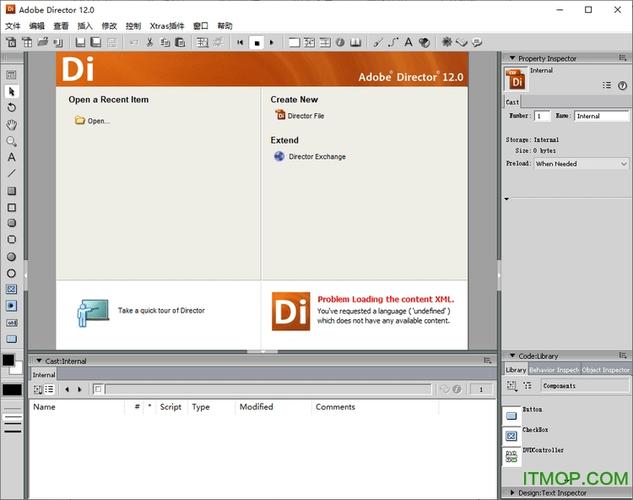
Task: Open the Preload When Needed dropdown
Action: click(581, 163)
